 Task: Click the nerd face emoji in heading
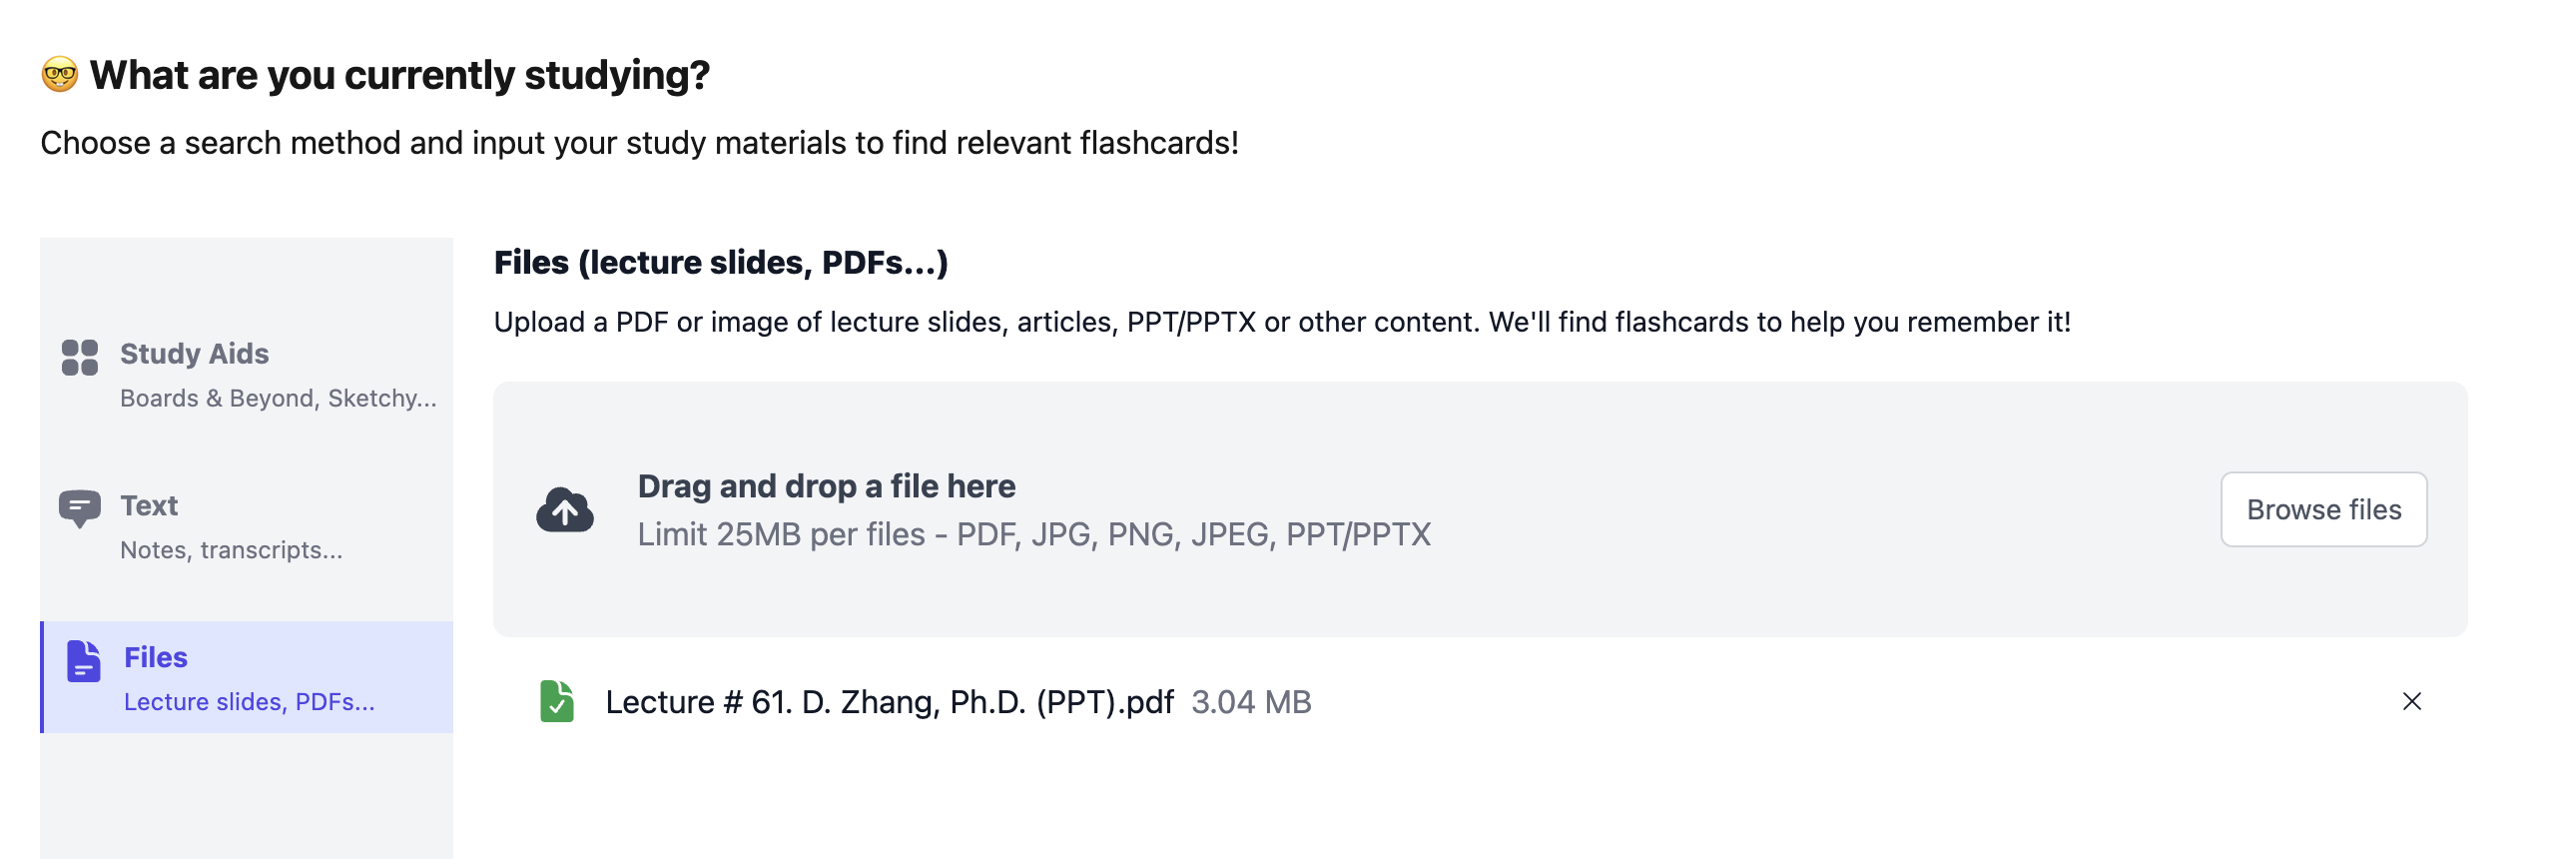(x=60, y=75)
